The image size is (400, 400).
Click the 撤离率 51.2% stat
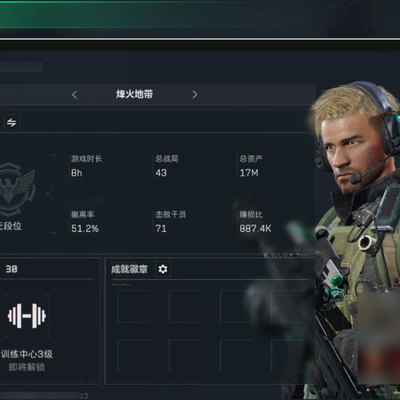84,221
